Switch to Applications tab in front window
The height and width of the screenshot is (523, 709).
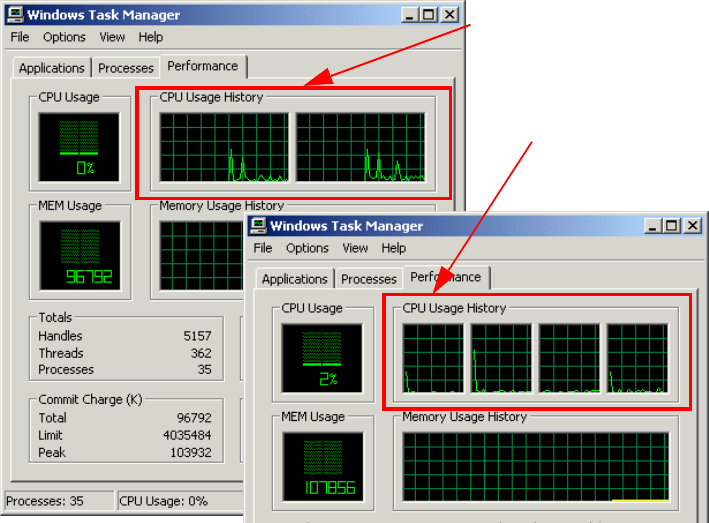[294, 279]
